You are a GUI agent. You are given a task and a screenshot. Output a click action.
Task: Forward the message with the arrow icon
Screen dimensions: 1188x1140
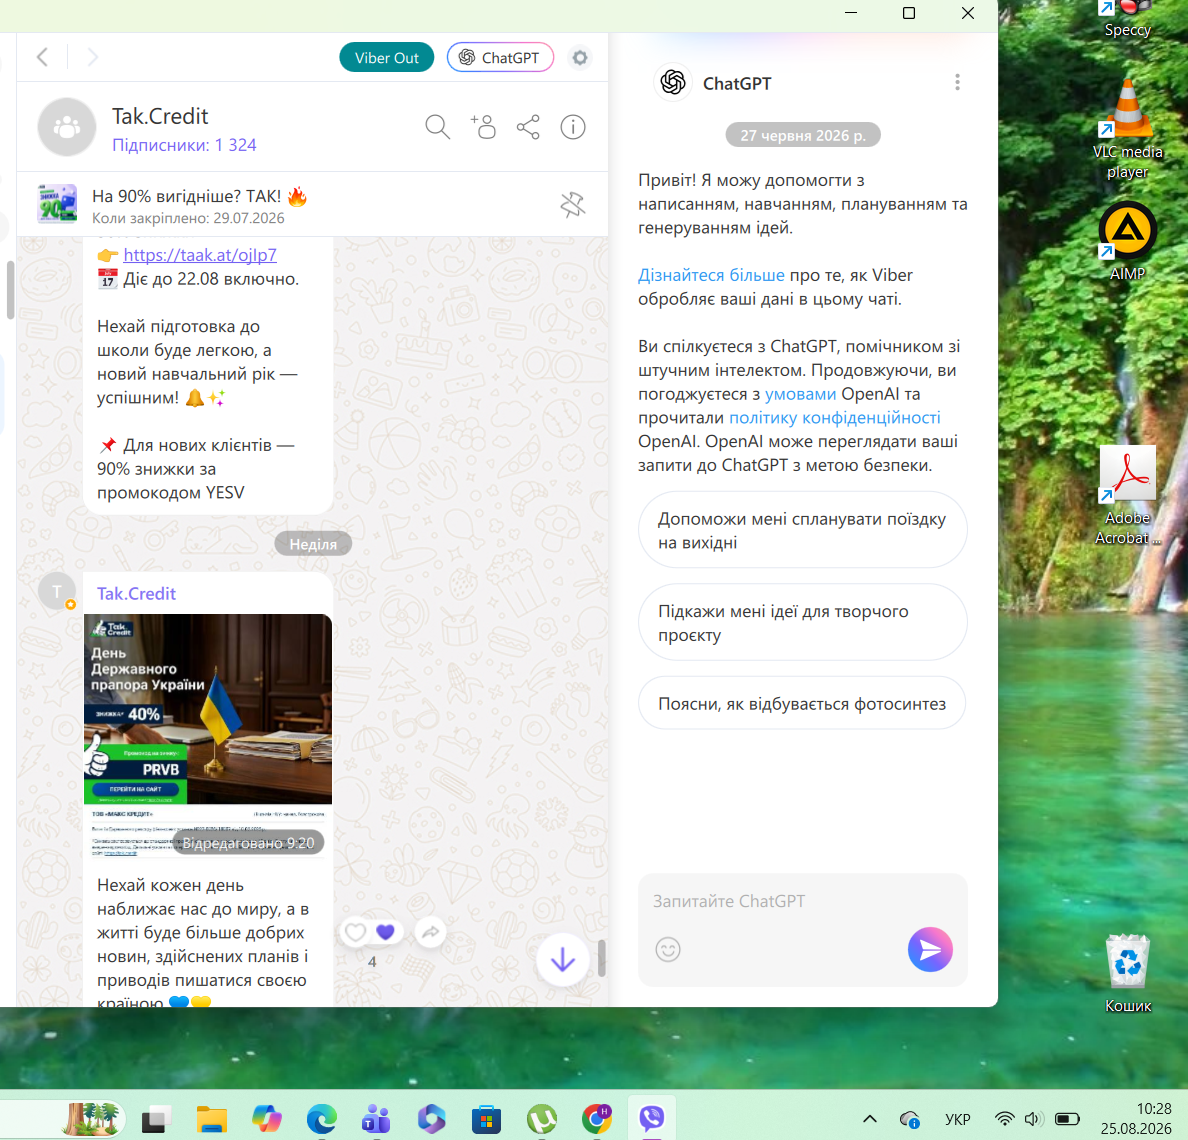tap(430, 932)
